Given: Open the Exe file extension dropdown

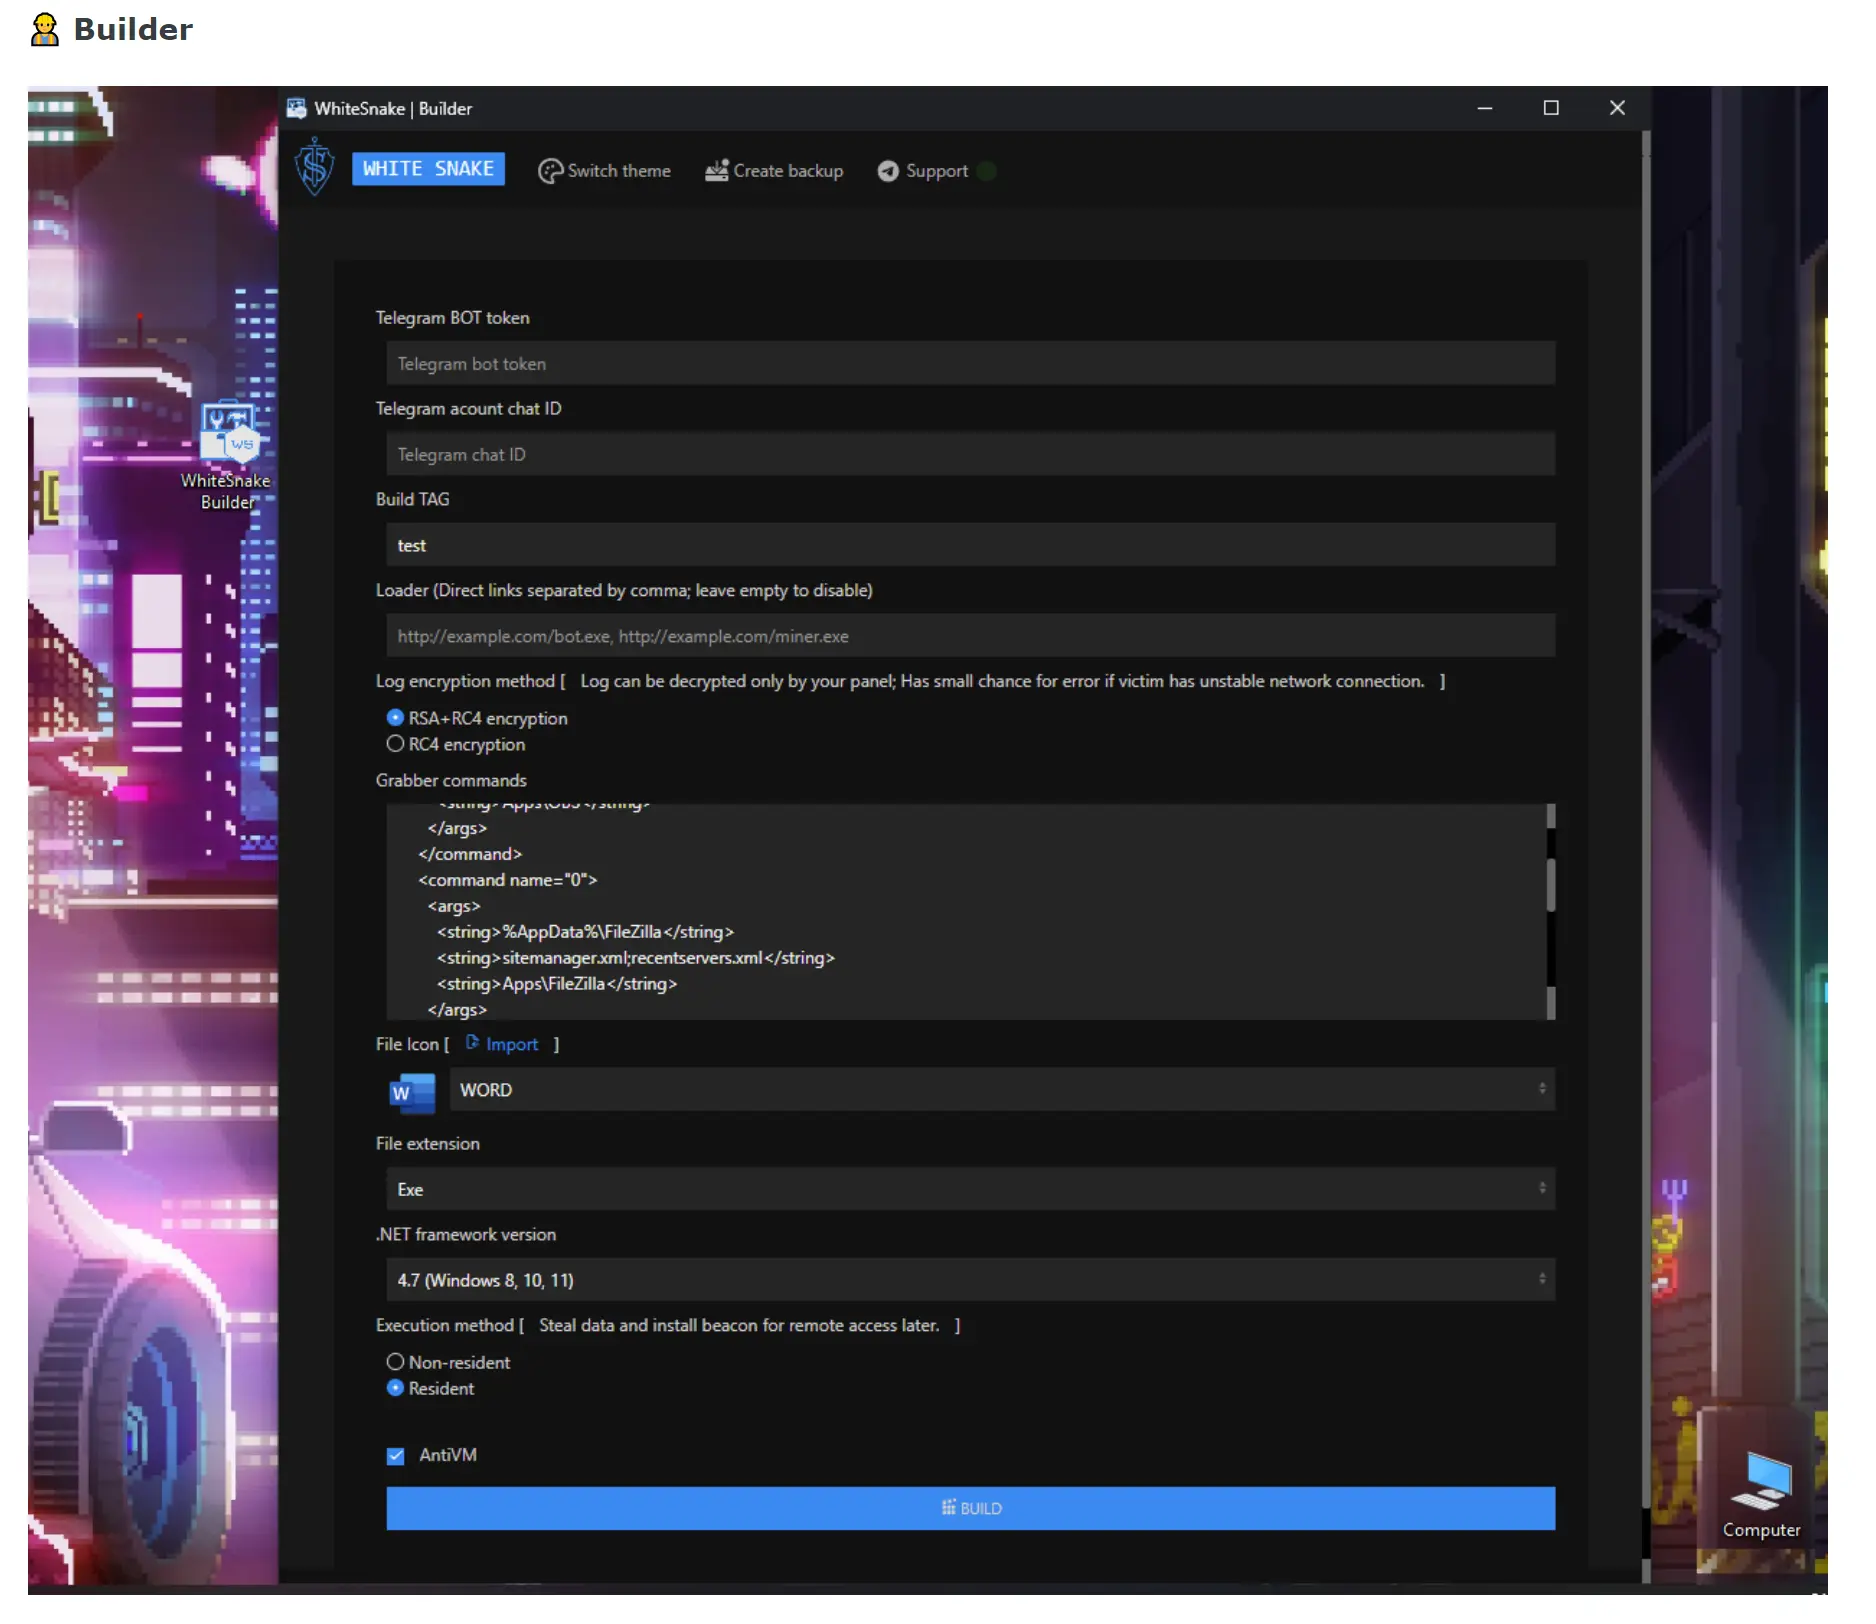Looking at the screenshot, I should tap(970, 1188).
